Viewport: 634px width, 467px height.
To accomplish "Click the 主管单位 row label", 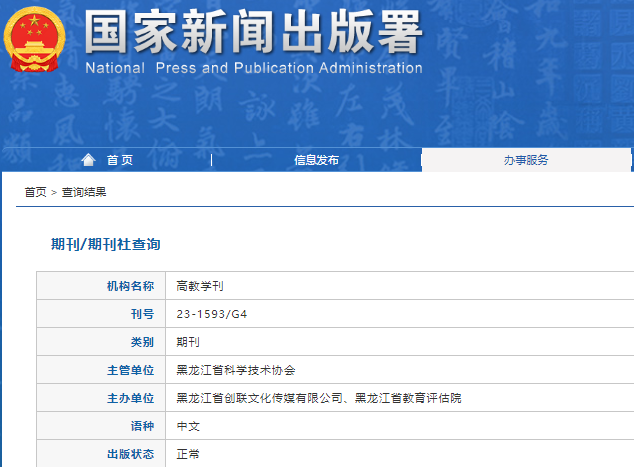I will tap(130, 370).
